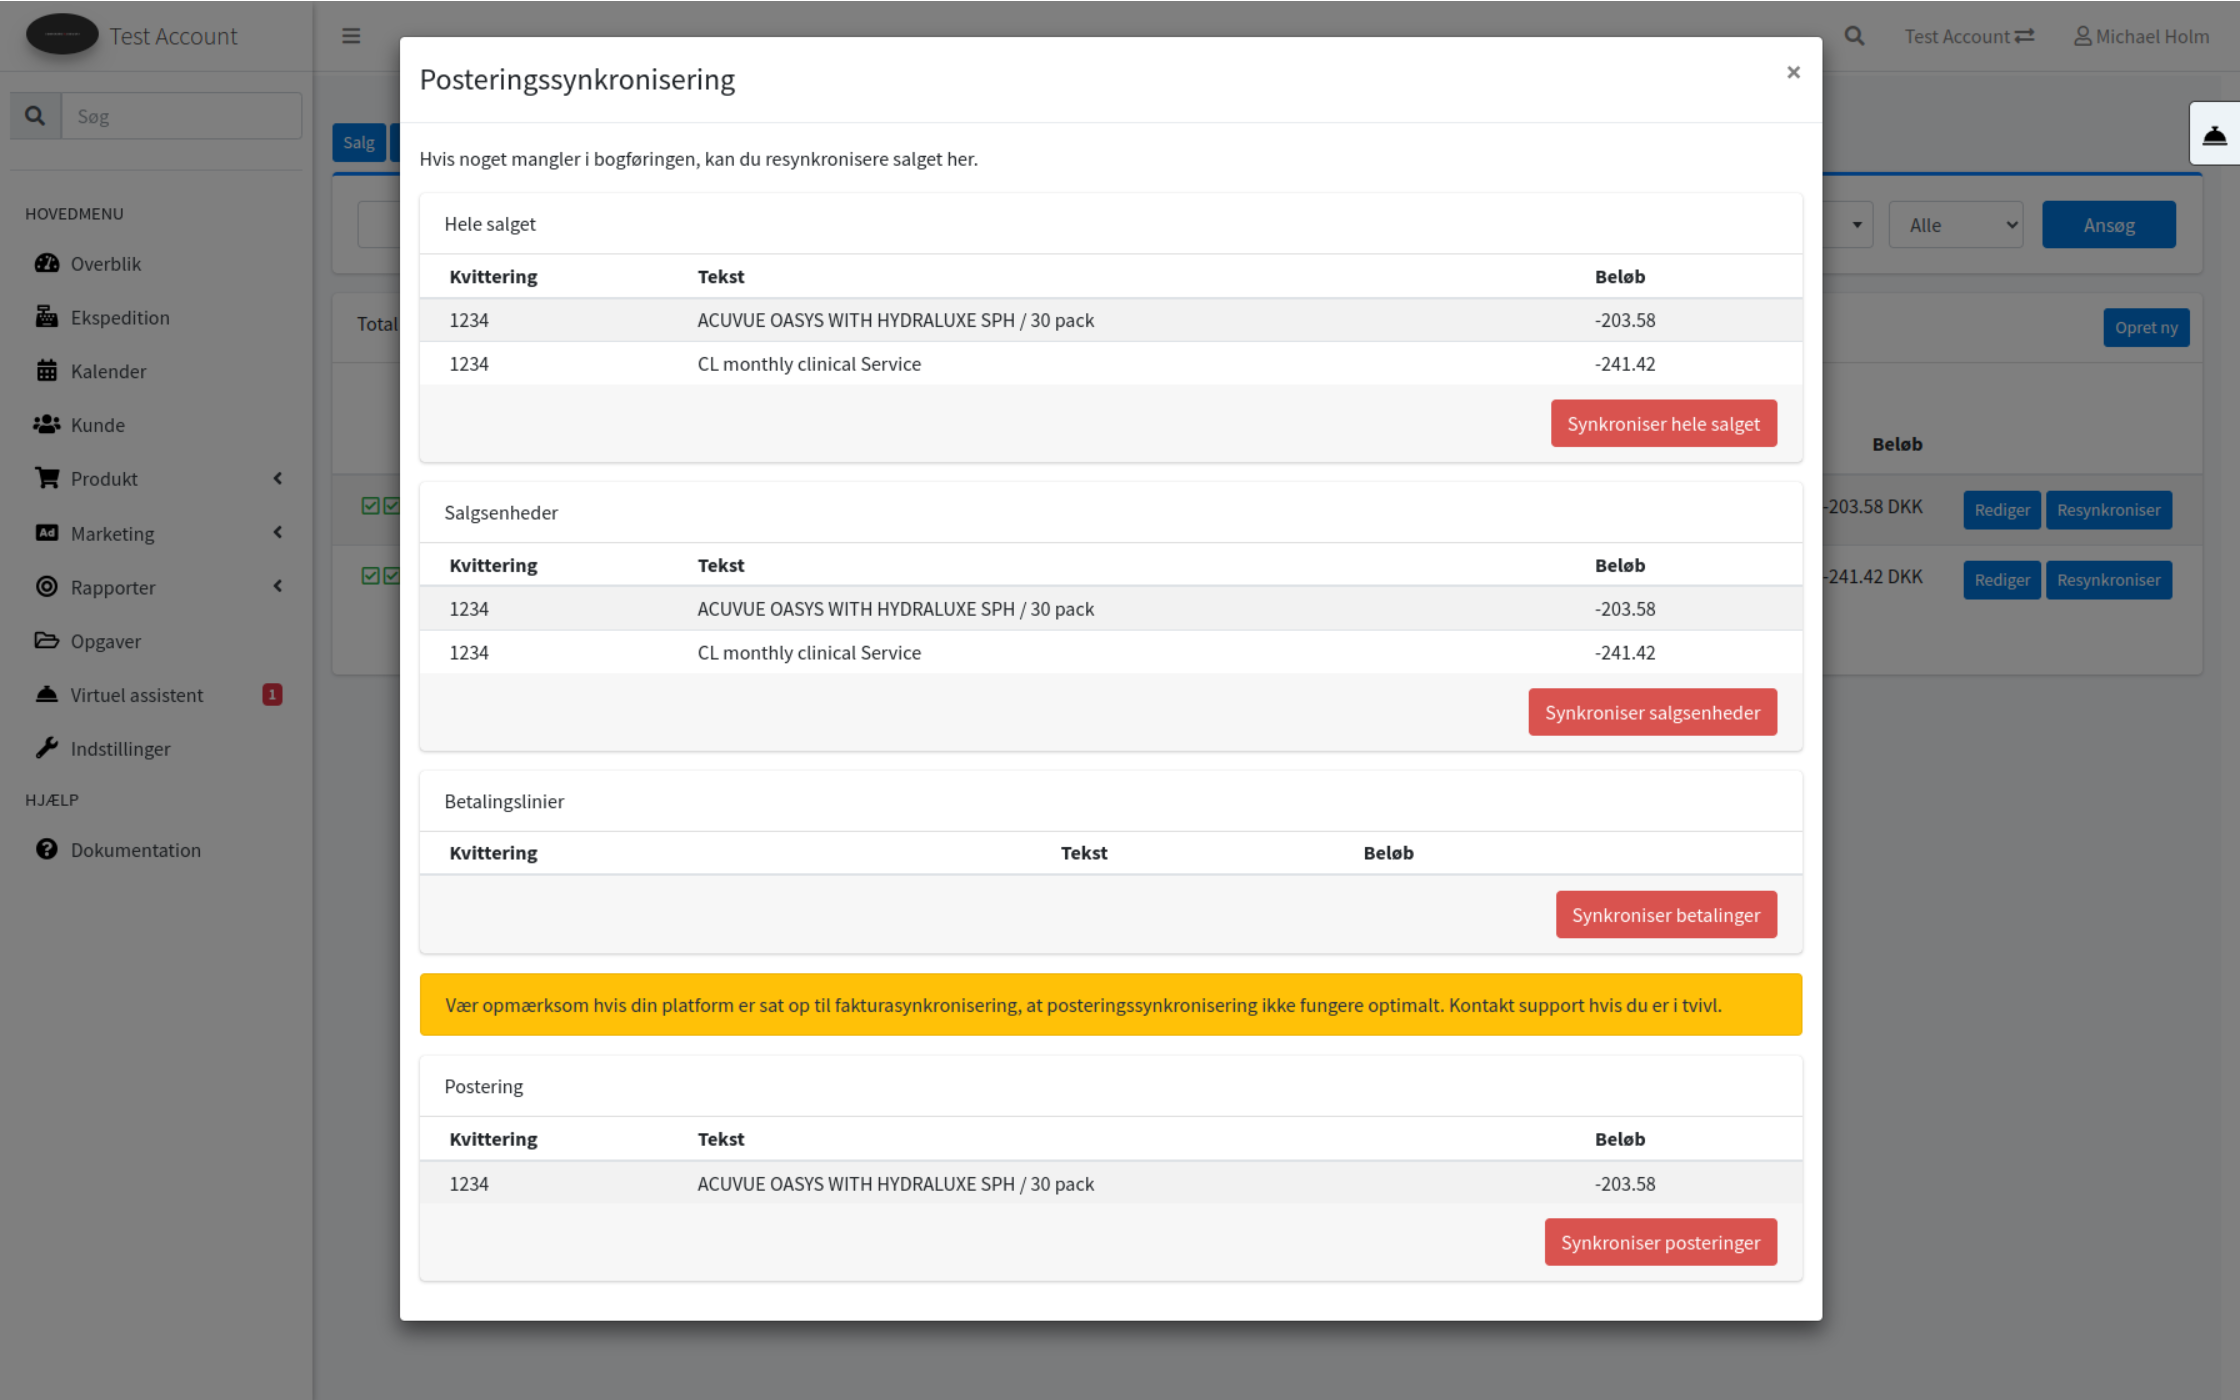Expand the Produkt submenu
Viewport: 2240px width, 1400px height.
point(278,479)
